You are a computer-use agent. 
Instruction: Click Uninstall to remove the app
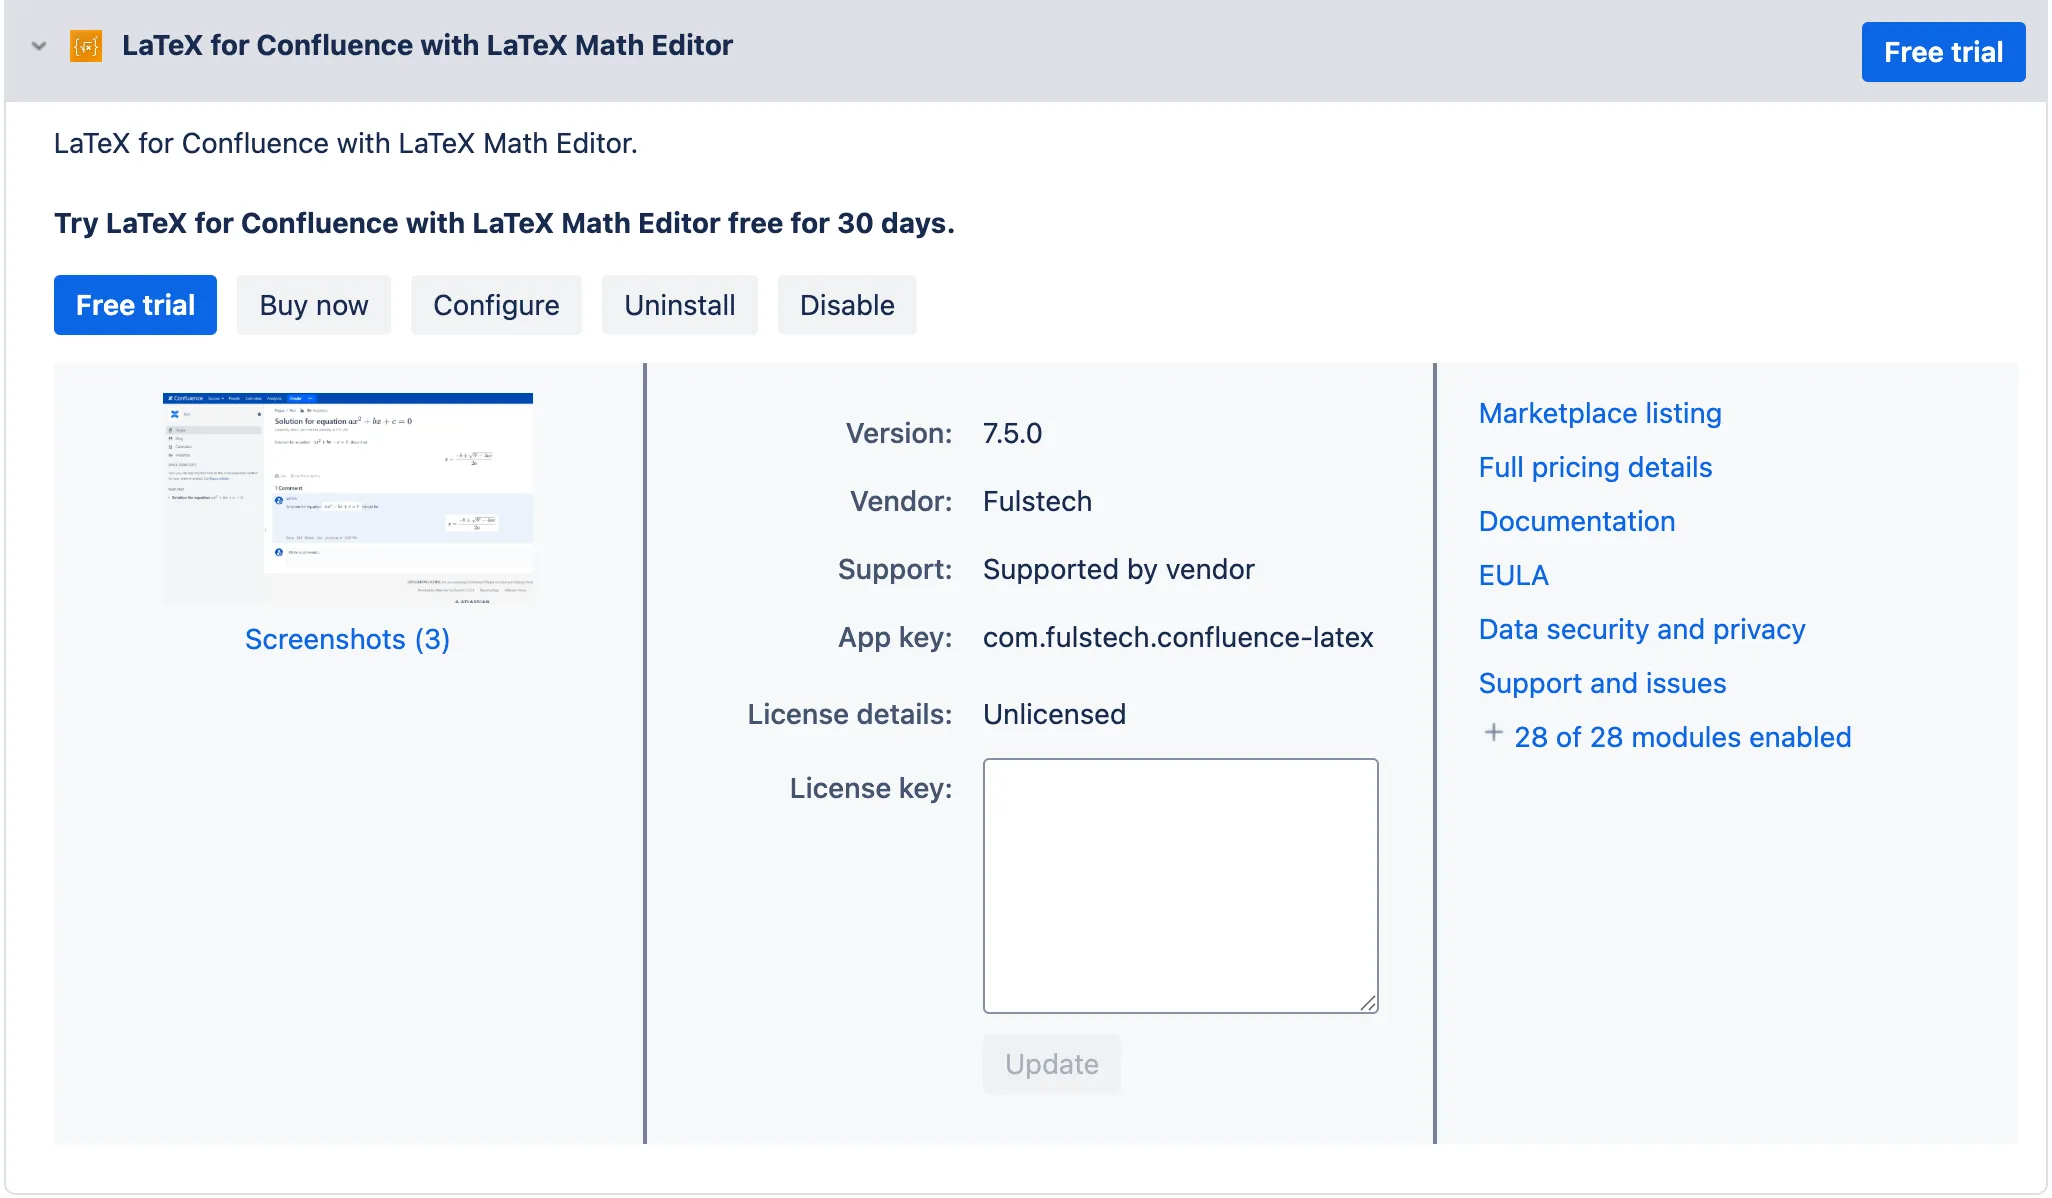coord(680,305)
